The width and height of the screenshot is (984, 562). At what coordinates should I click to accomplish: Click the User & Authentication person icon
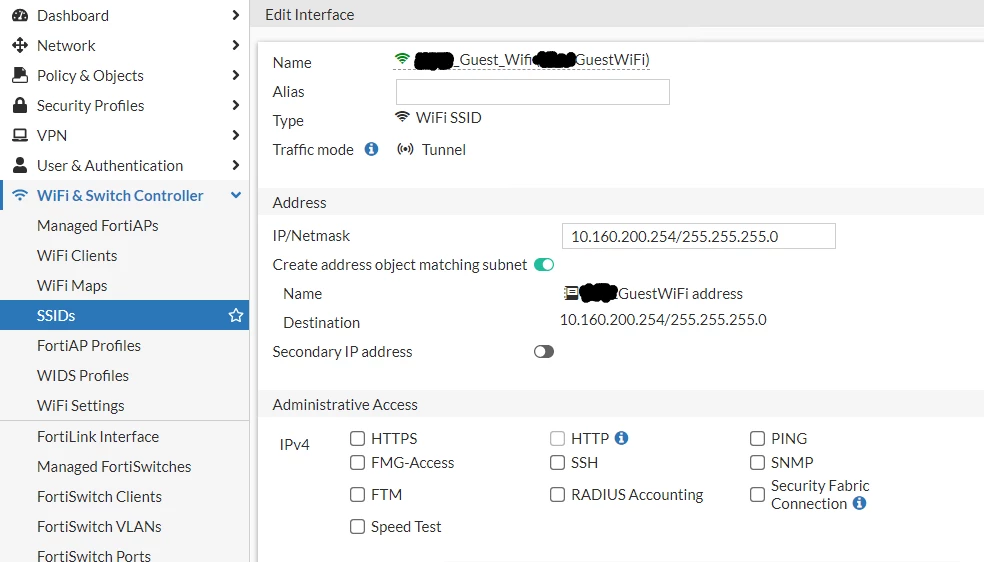tap(20, 165)
